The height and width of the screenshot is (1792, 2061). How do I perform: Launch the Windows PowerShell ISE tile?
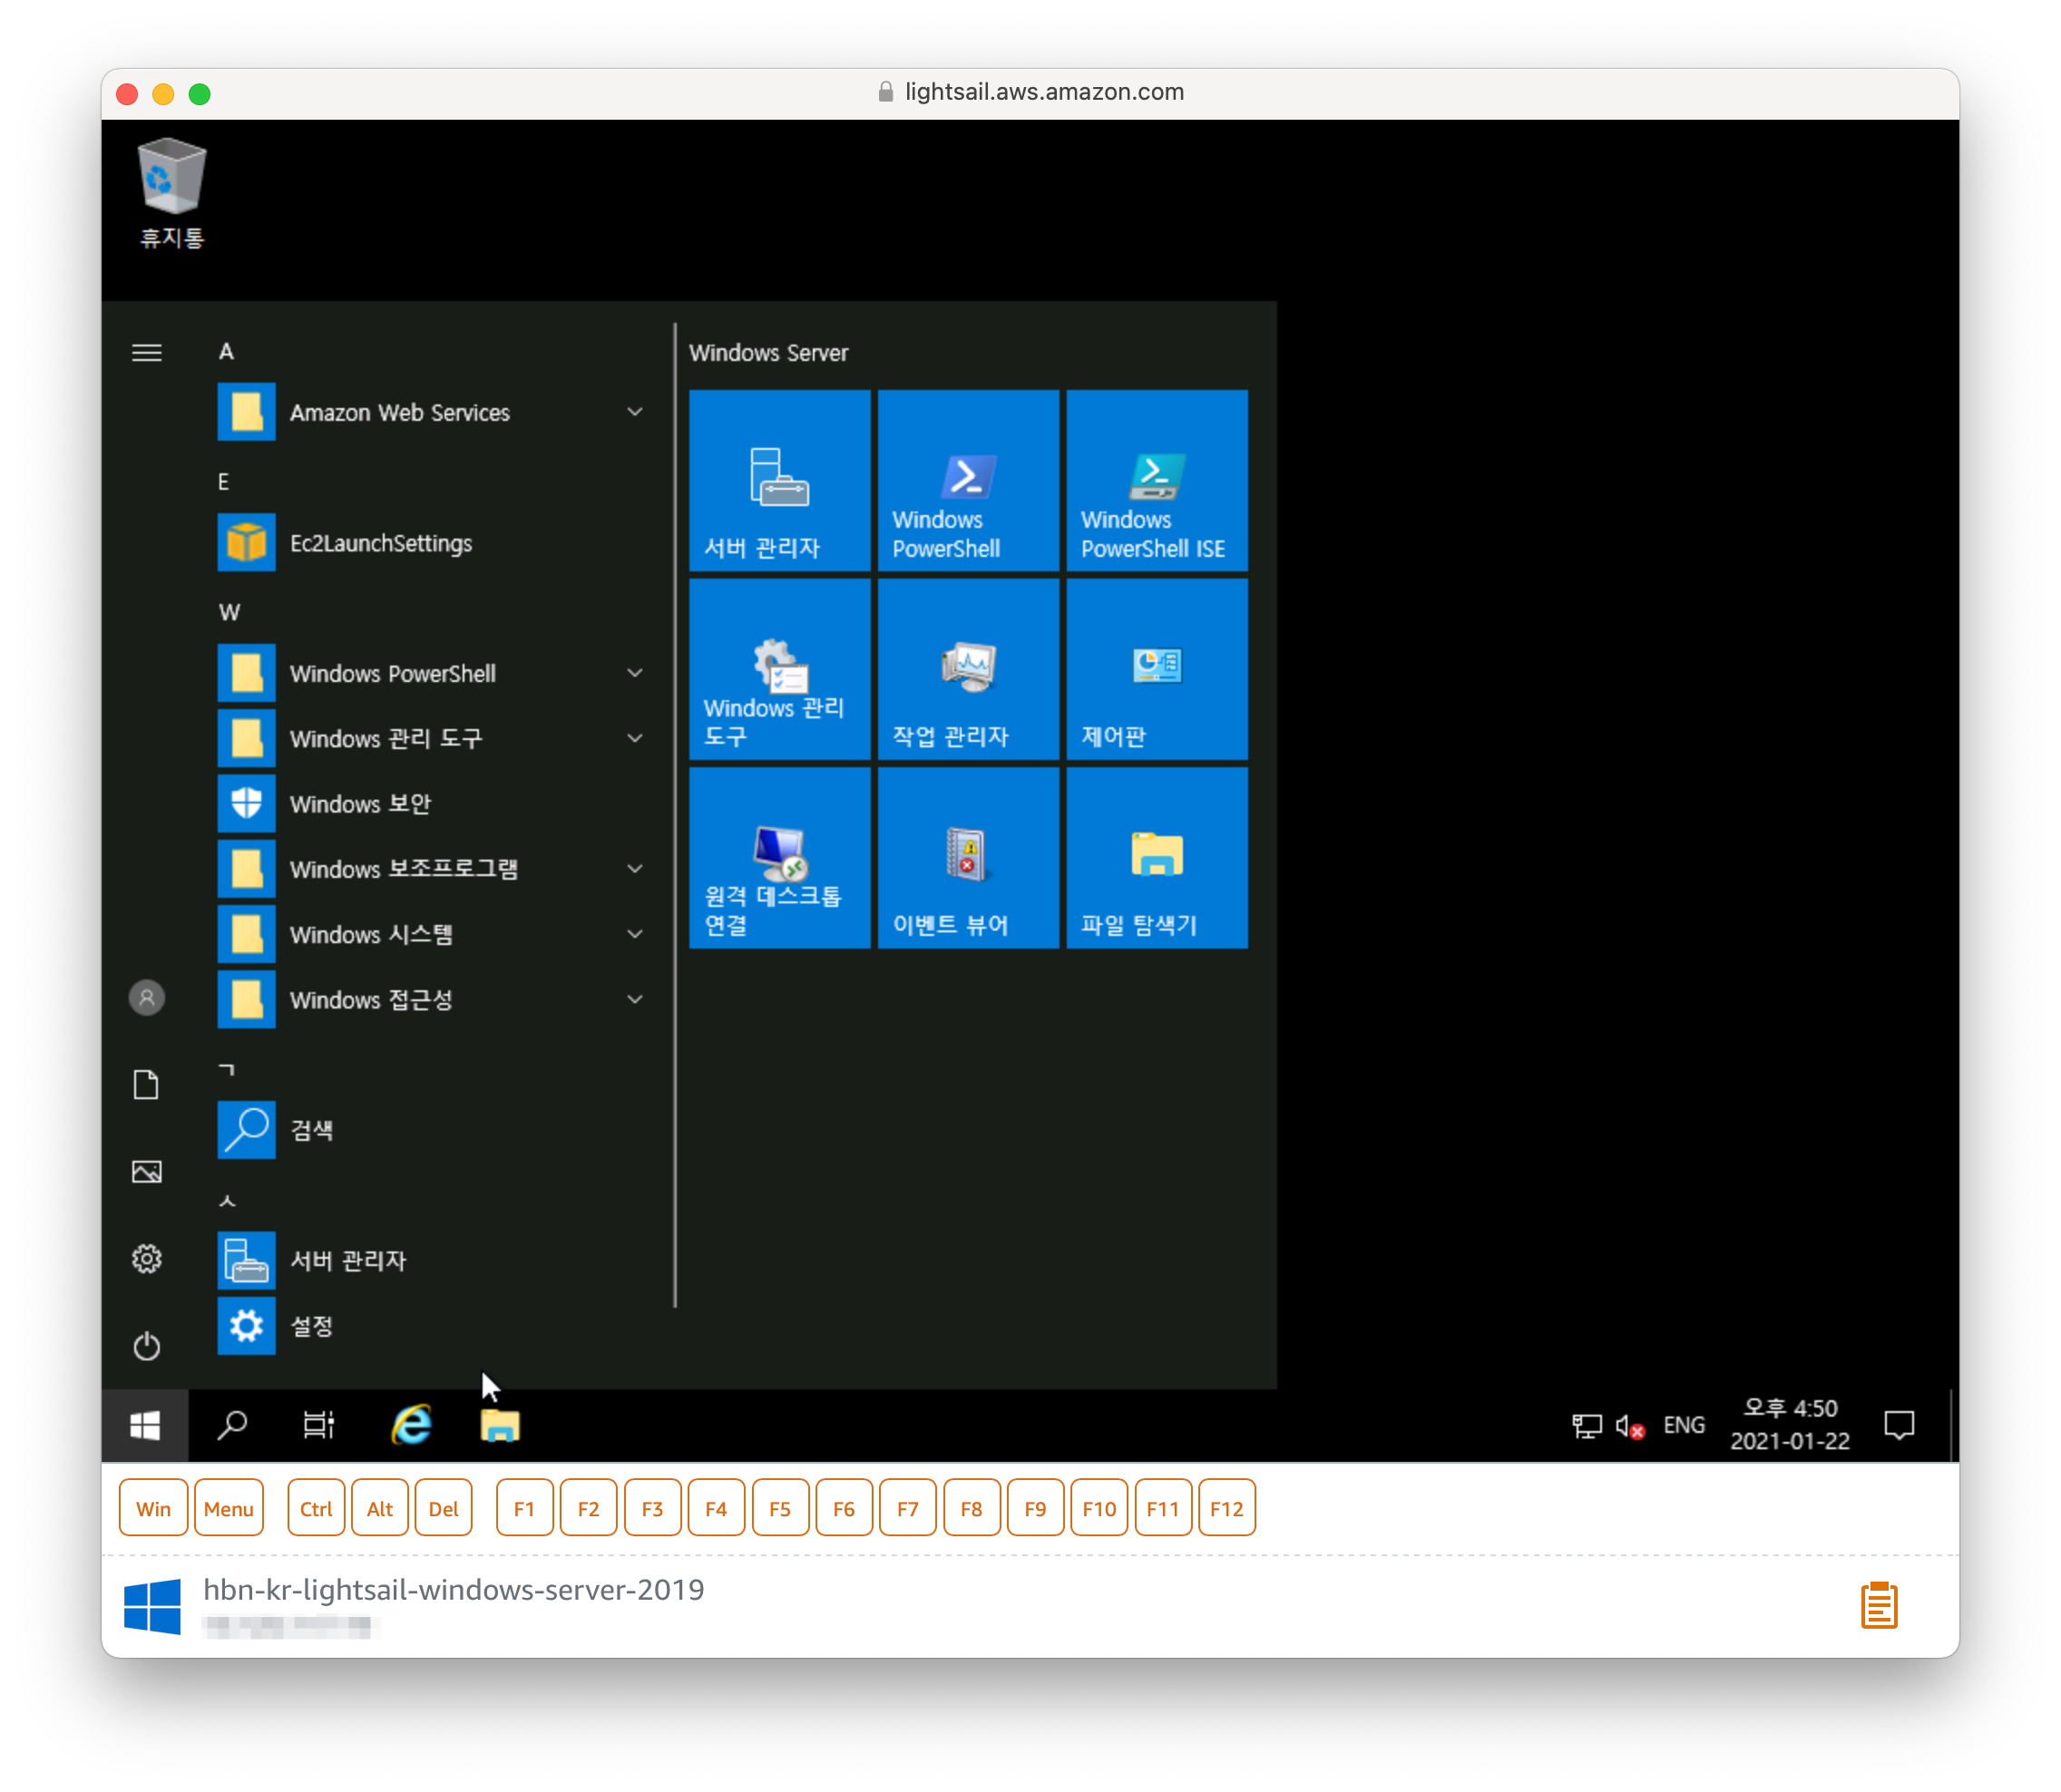pos(1157,480)
